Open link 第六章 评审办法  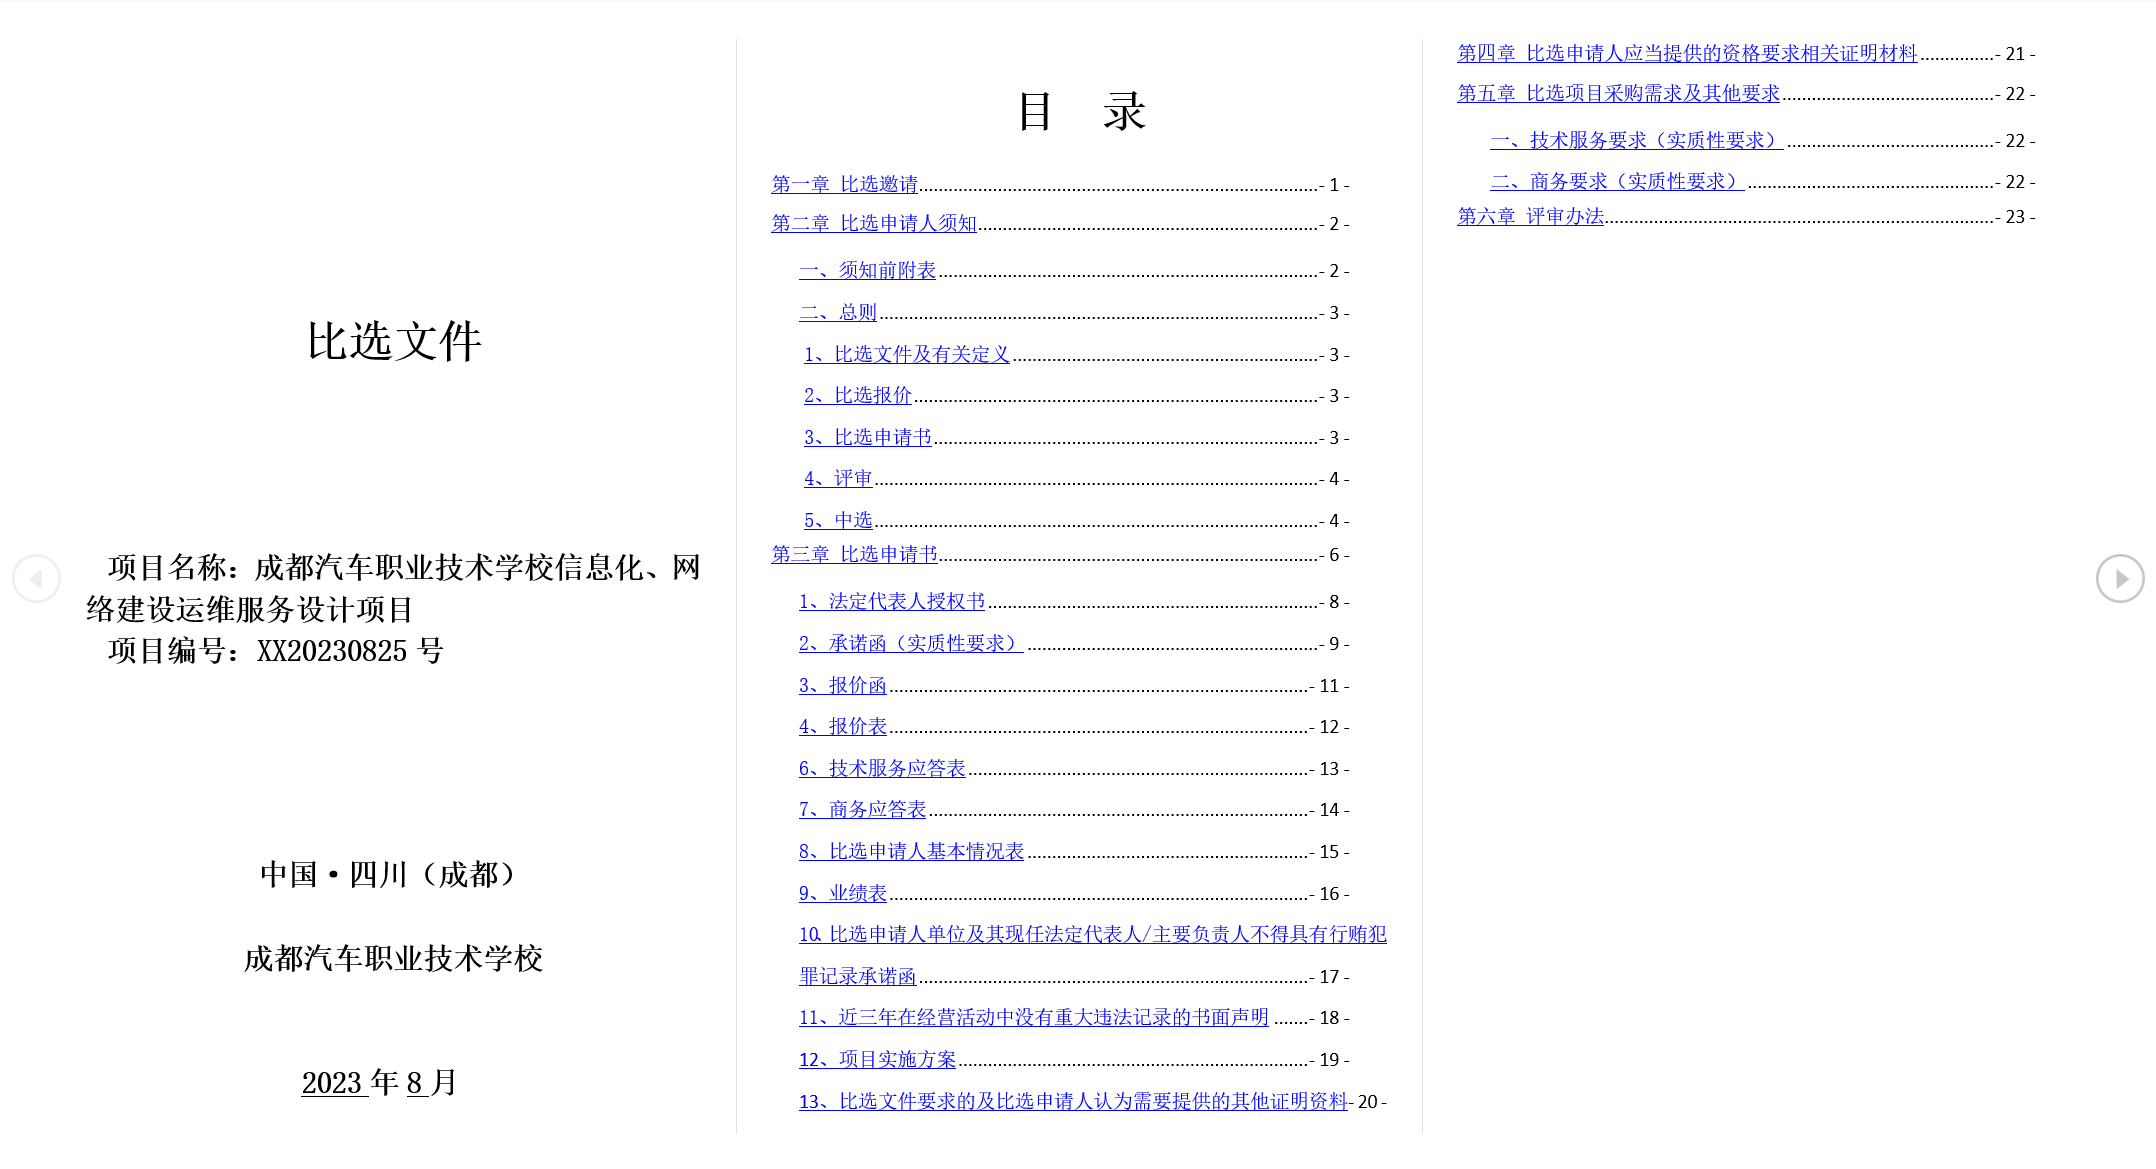coord(1531,216)
